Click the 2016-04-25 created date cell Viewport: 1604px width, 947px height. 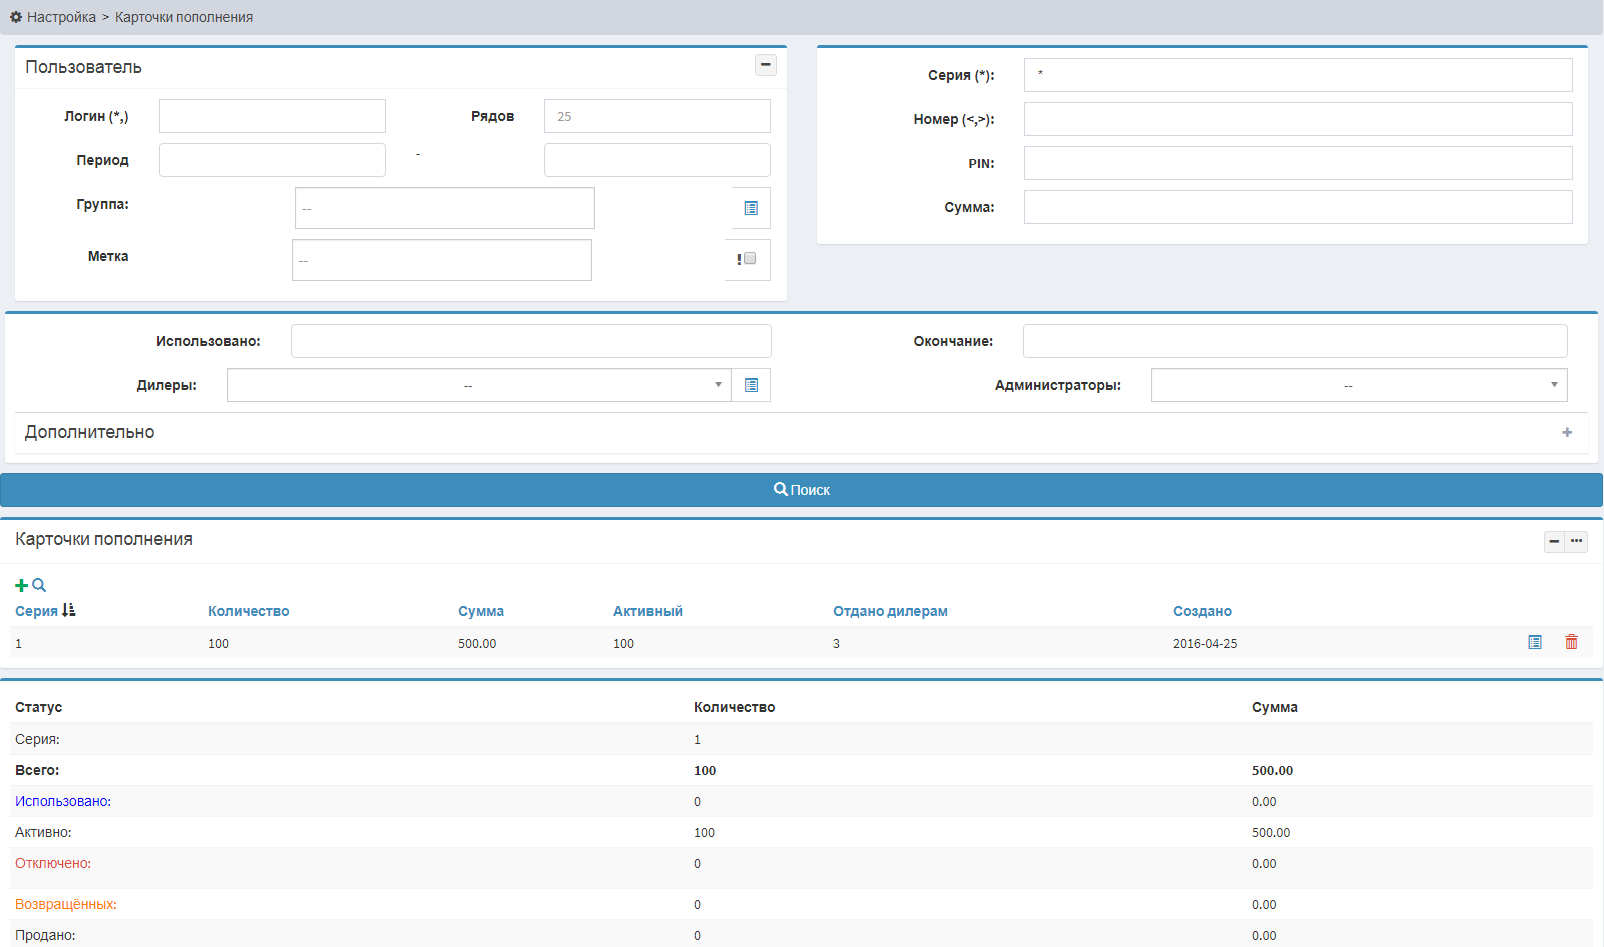click(1205, 643)
